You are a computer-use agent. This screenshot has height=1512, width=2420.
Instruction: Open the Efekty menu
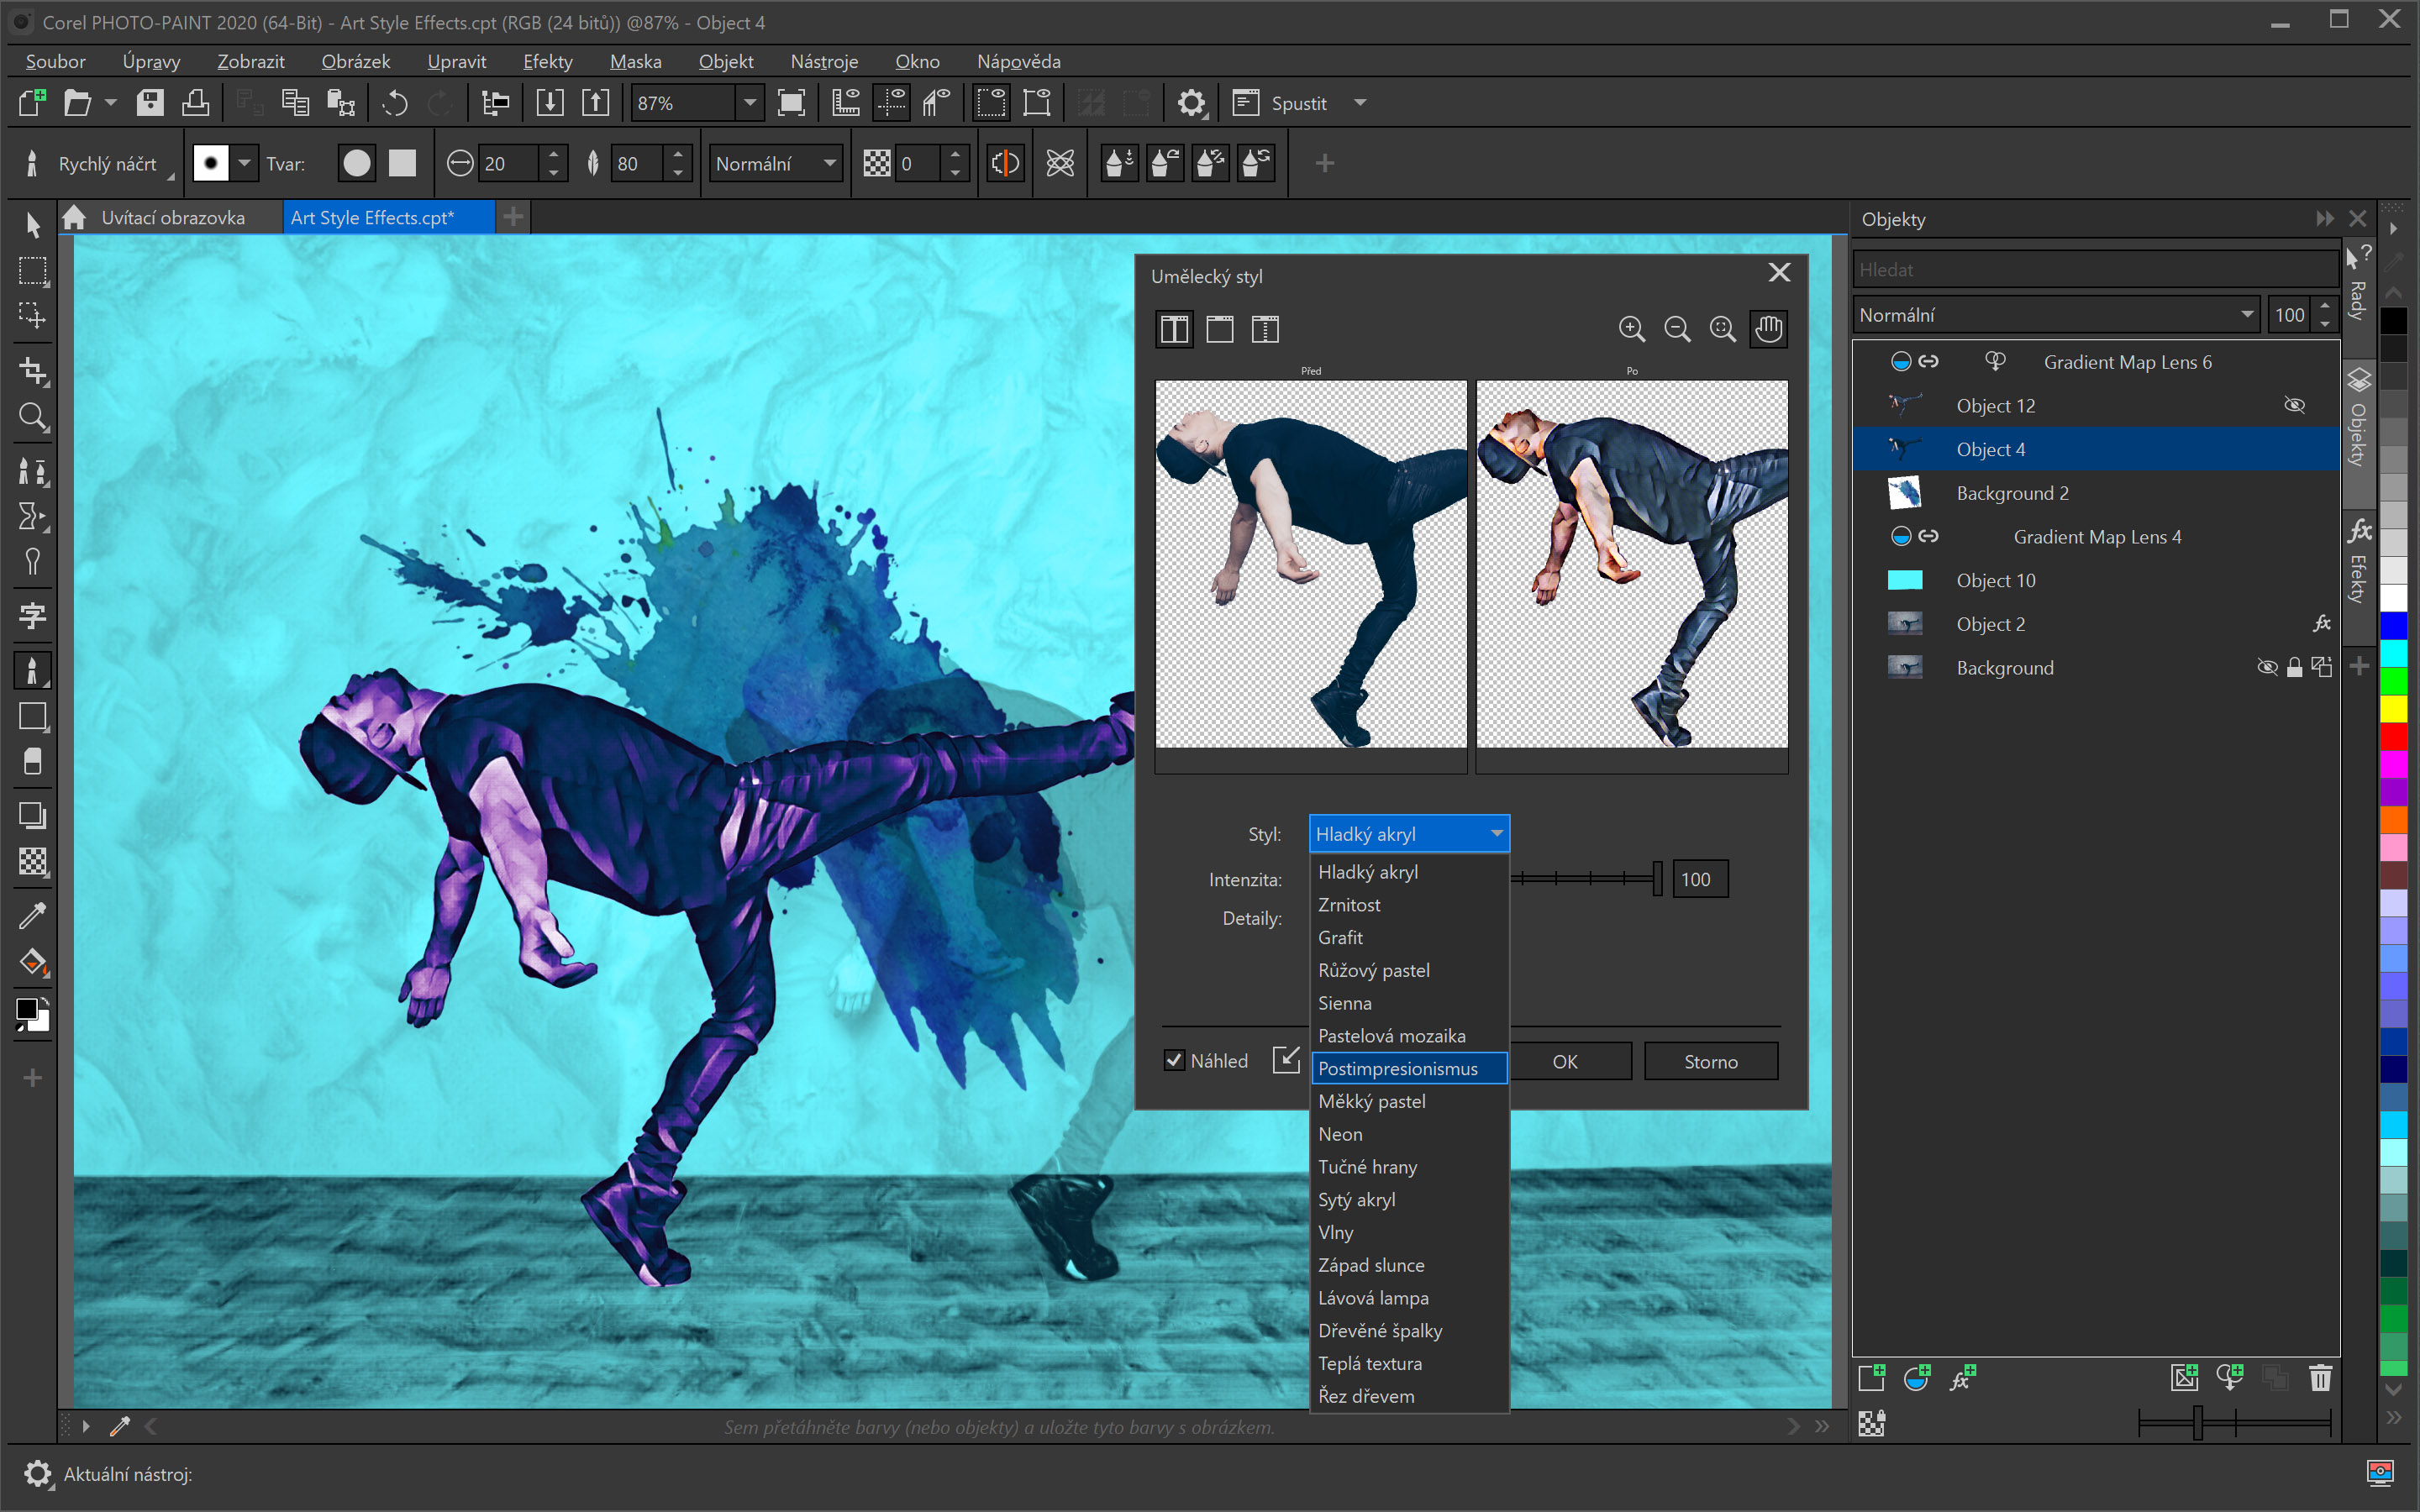point(547,61)
